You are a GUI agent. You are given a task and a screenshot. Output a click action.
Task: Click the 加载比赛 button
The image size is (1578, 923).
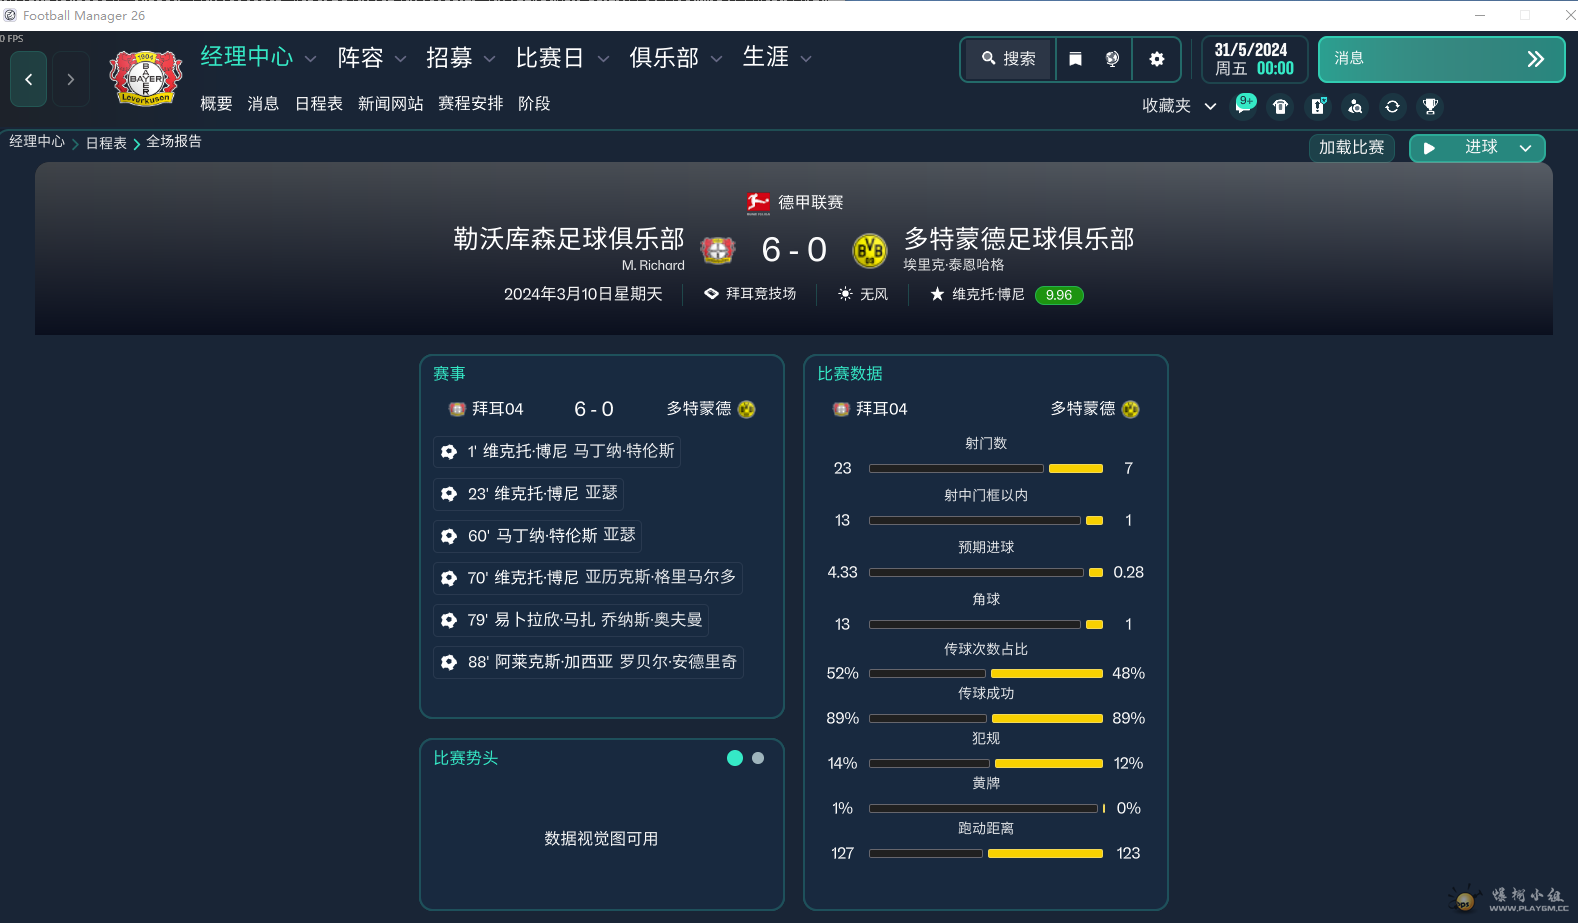(1351, 148)
